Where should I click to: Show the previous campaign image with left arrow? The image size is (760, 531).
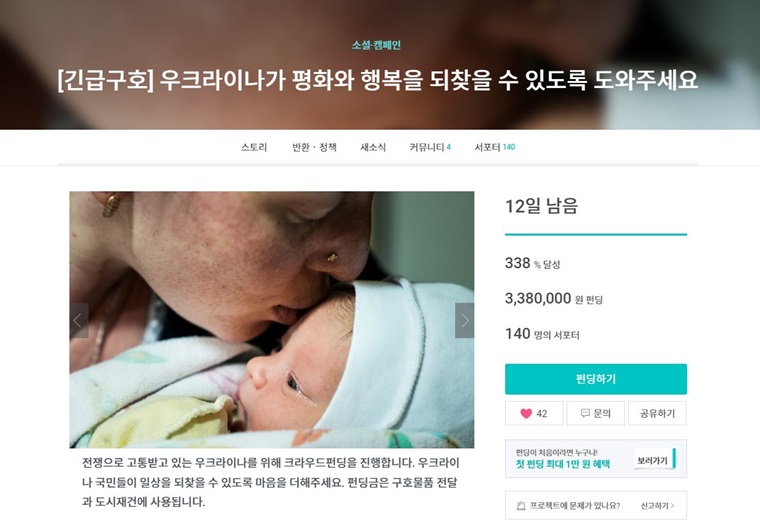click(79, 320)
